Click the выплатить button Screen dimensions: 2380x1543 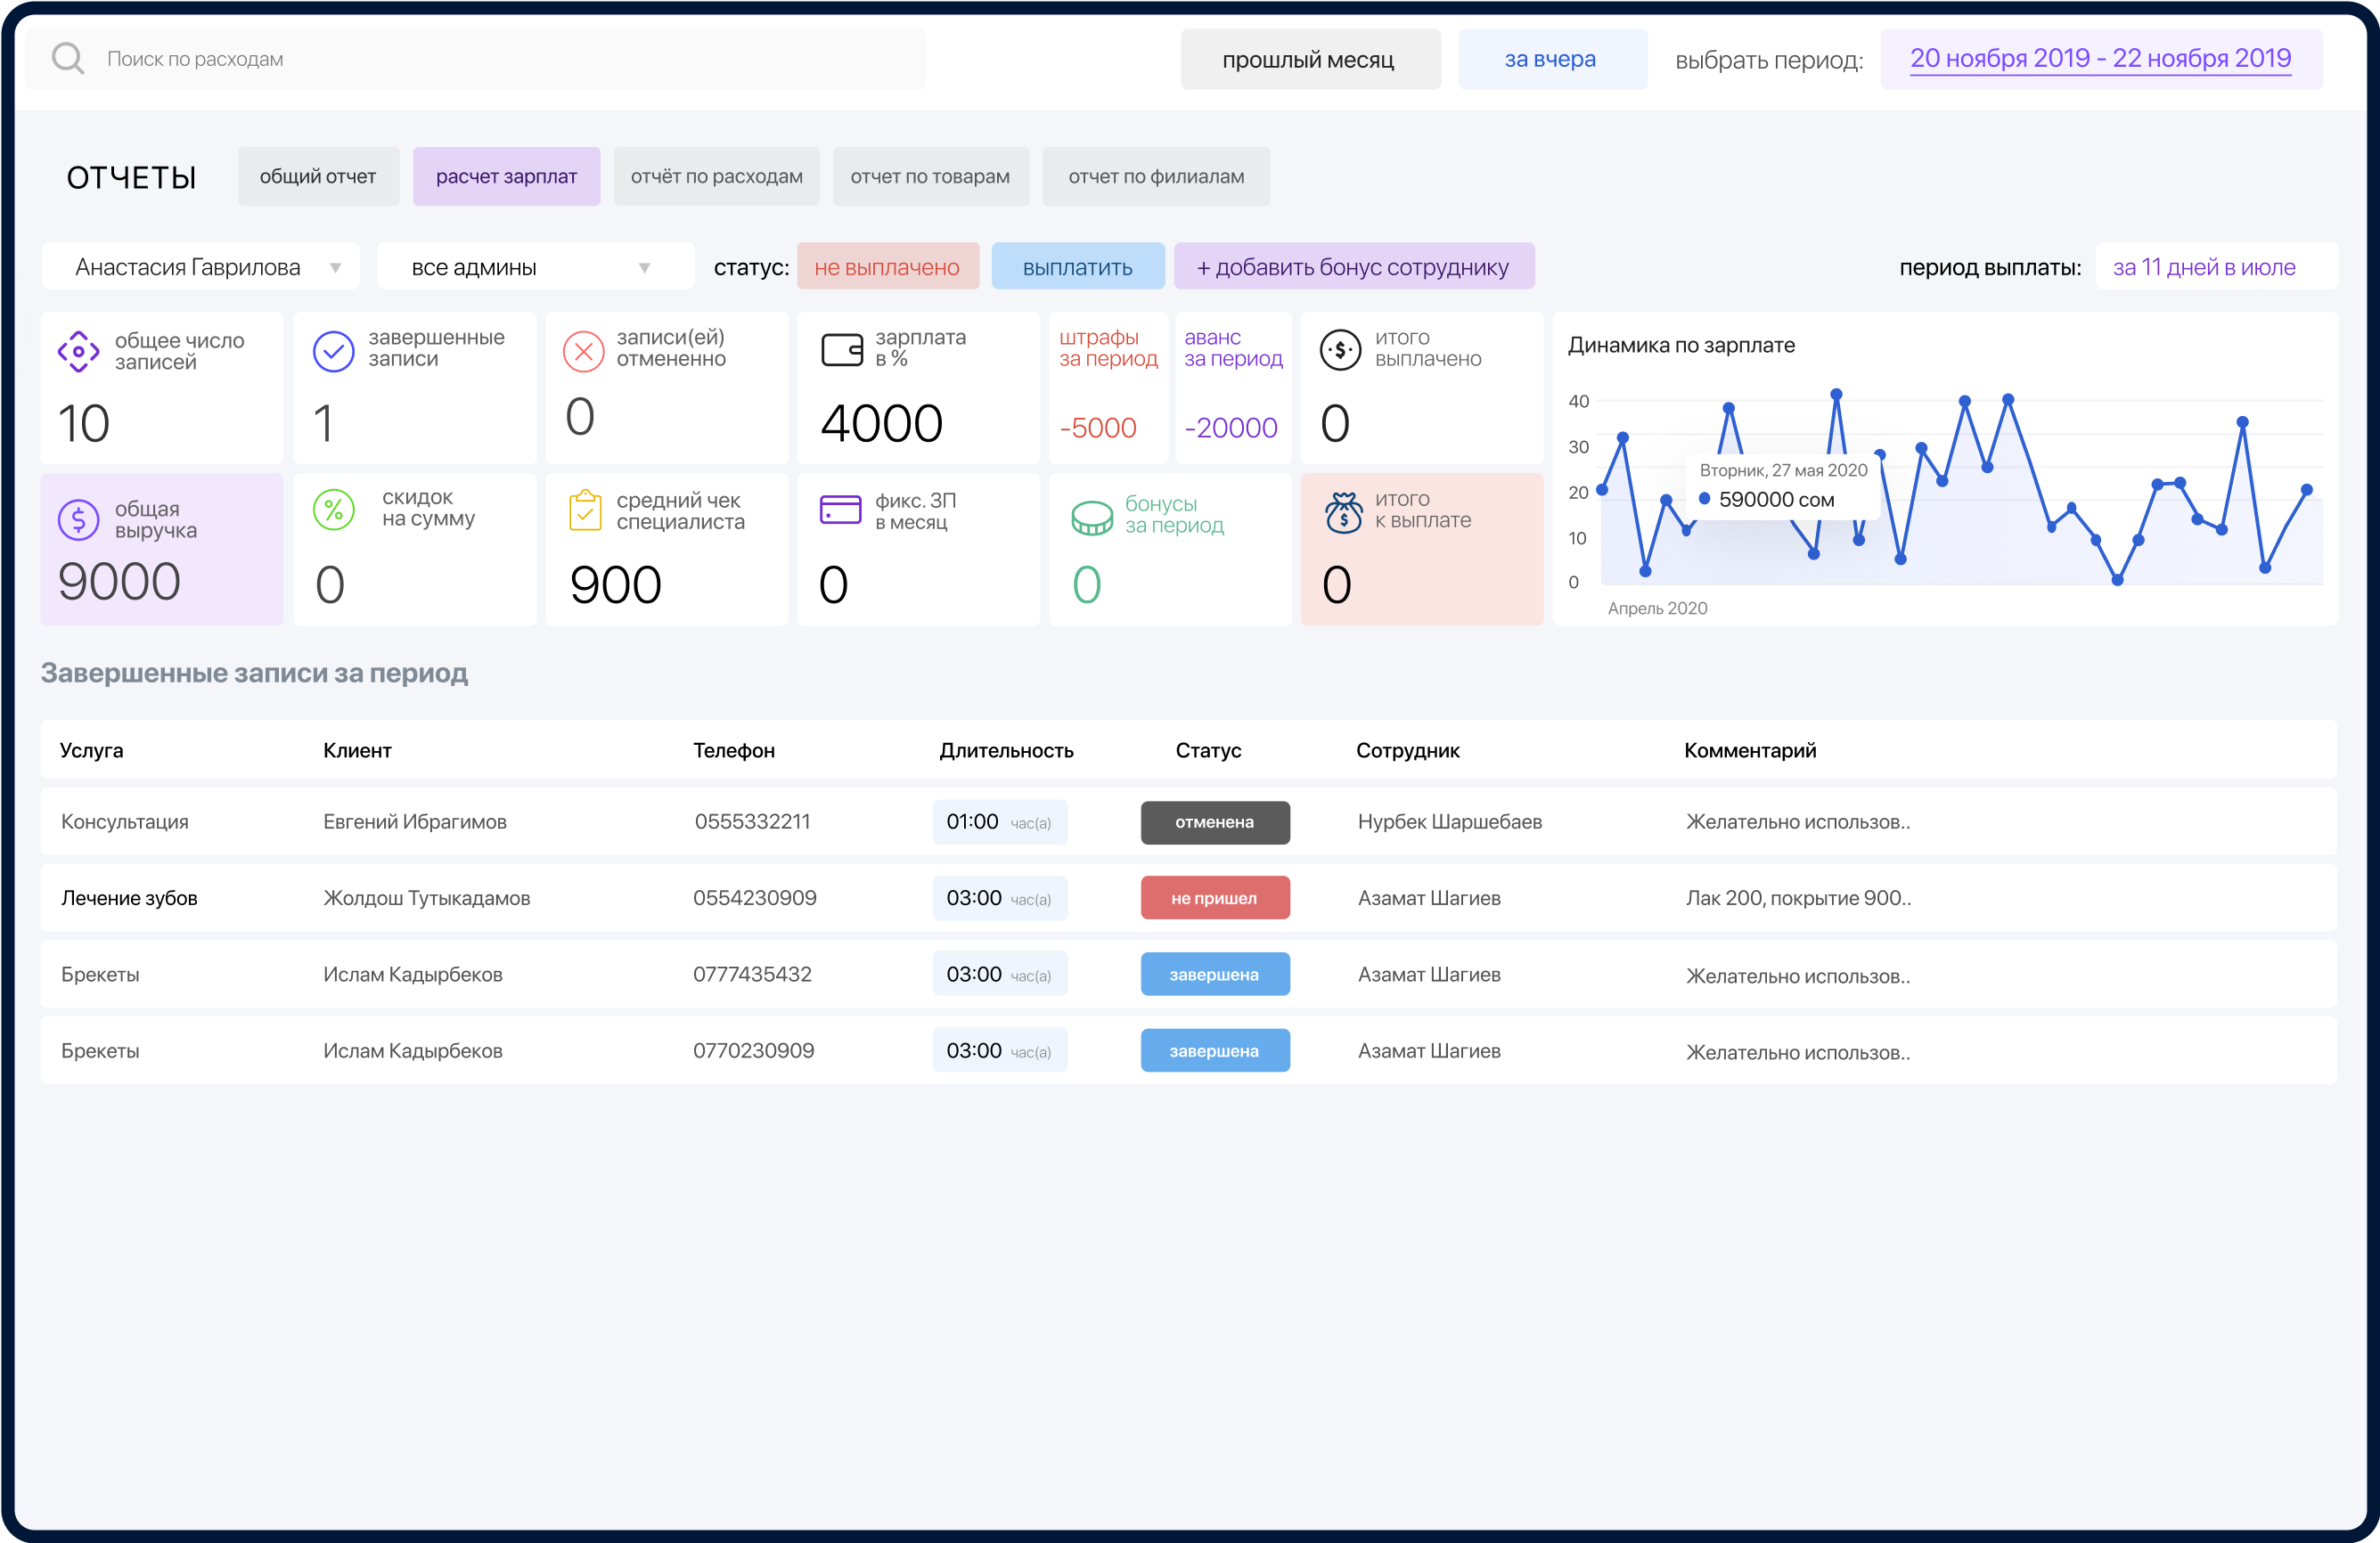[x=1078, y=267]
